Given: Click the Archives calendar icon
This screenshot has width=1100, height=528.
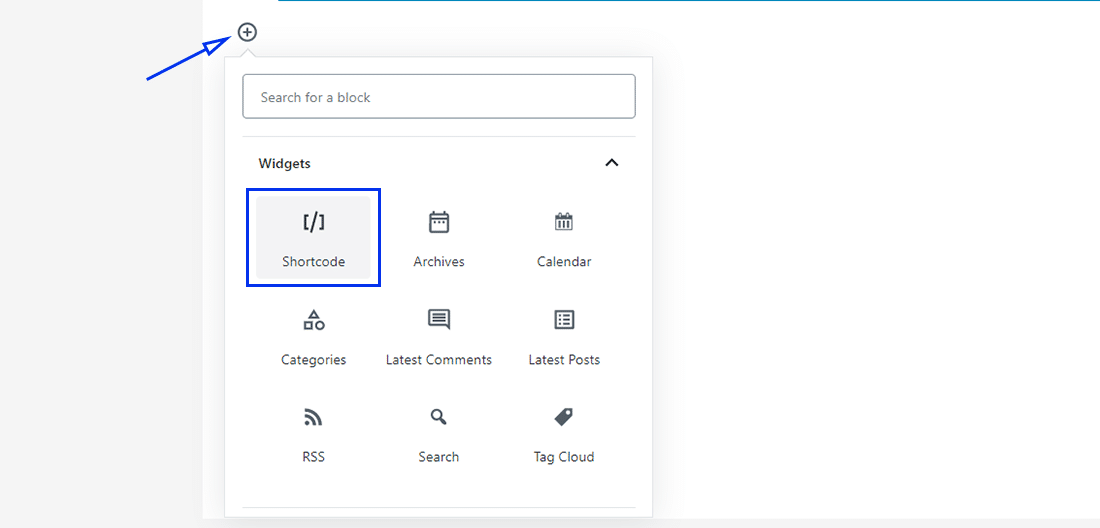Looking at the screenshot, I should (x=439, y=222).
